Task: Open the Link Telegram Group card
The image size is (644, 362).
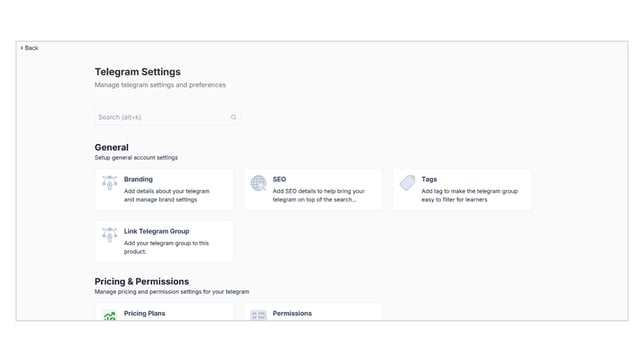Action: 164,241
